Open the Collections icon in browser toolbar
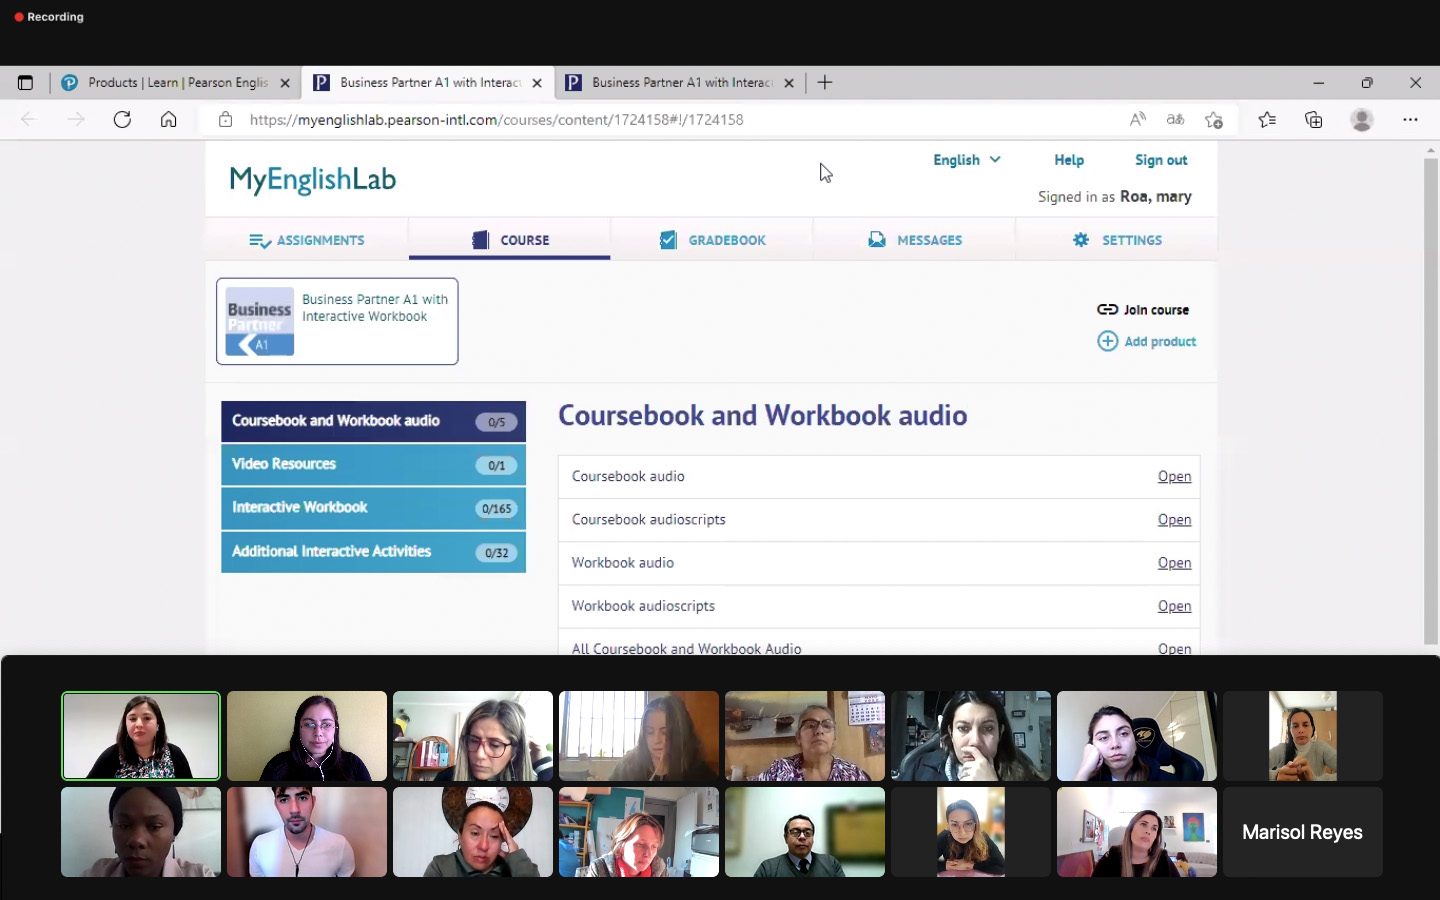The width and height of the screenshot is (1440, 900). [1314, 119]
